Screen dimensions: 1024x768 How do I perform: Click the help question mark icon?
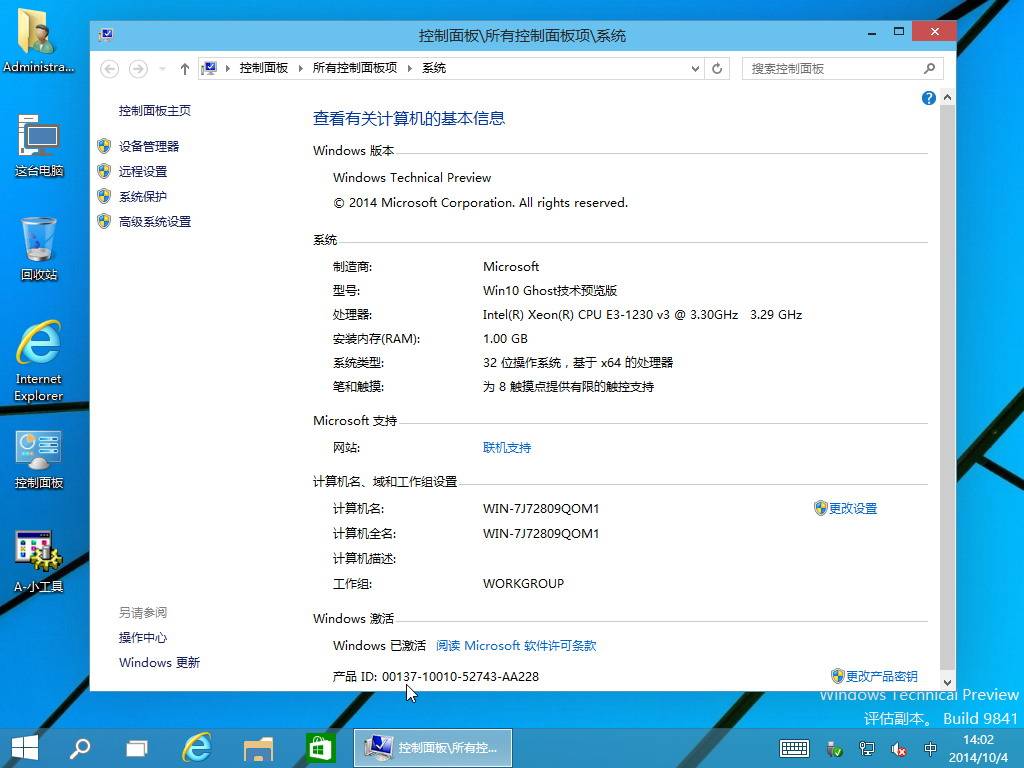[928, 98]
